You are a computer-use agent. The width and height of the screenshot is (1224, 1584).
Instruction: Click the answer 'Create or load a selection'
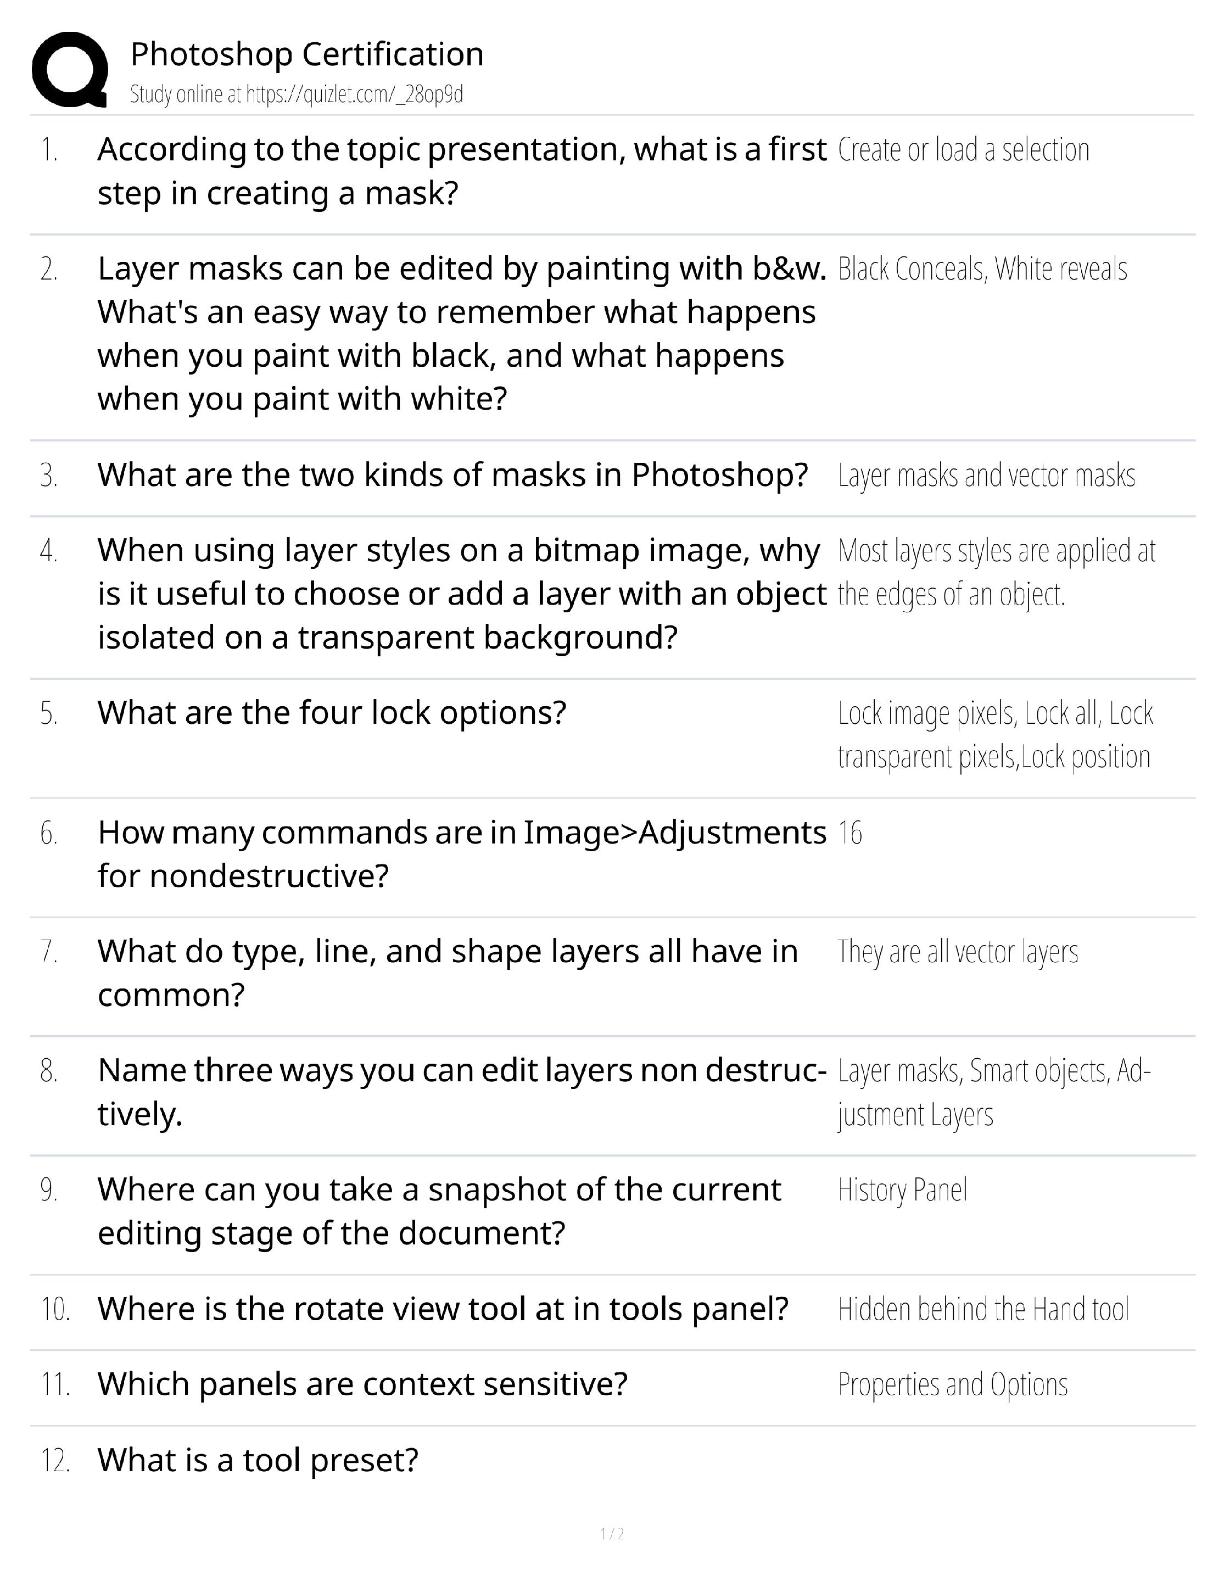point(963,150)
